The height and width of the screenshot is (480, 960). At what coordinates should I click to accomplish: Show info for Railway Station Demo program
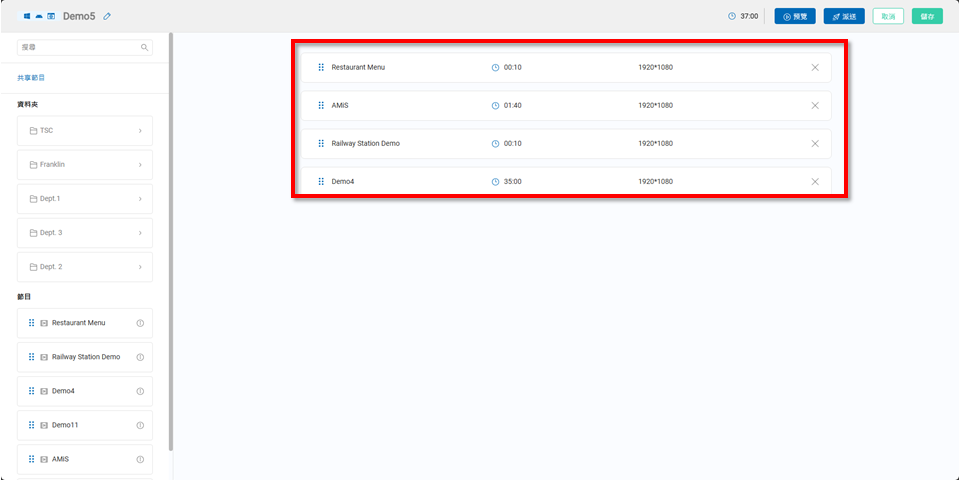pos(140,357)
